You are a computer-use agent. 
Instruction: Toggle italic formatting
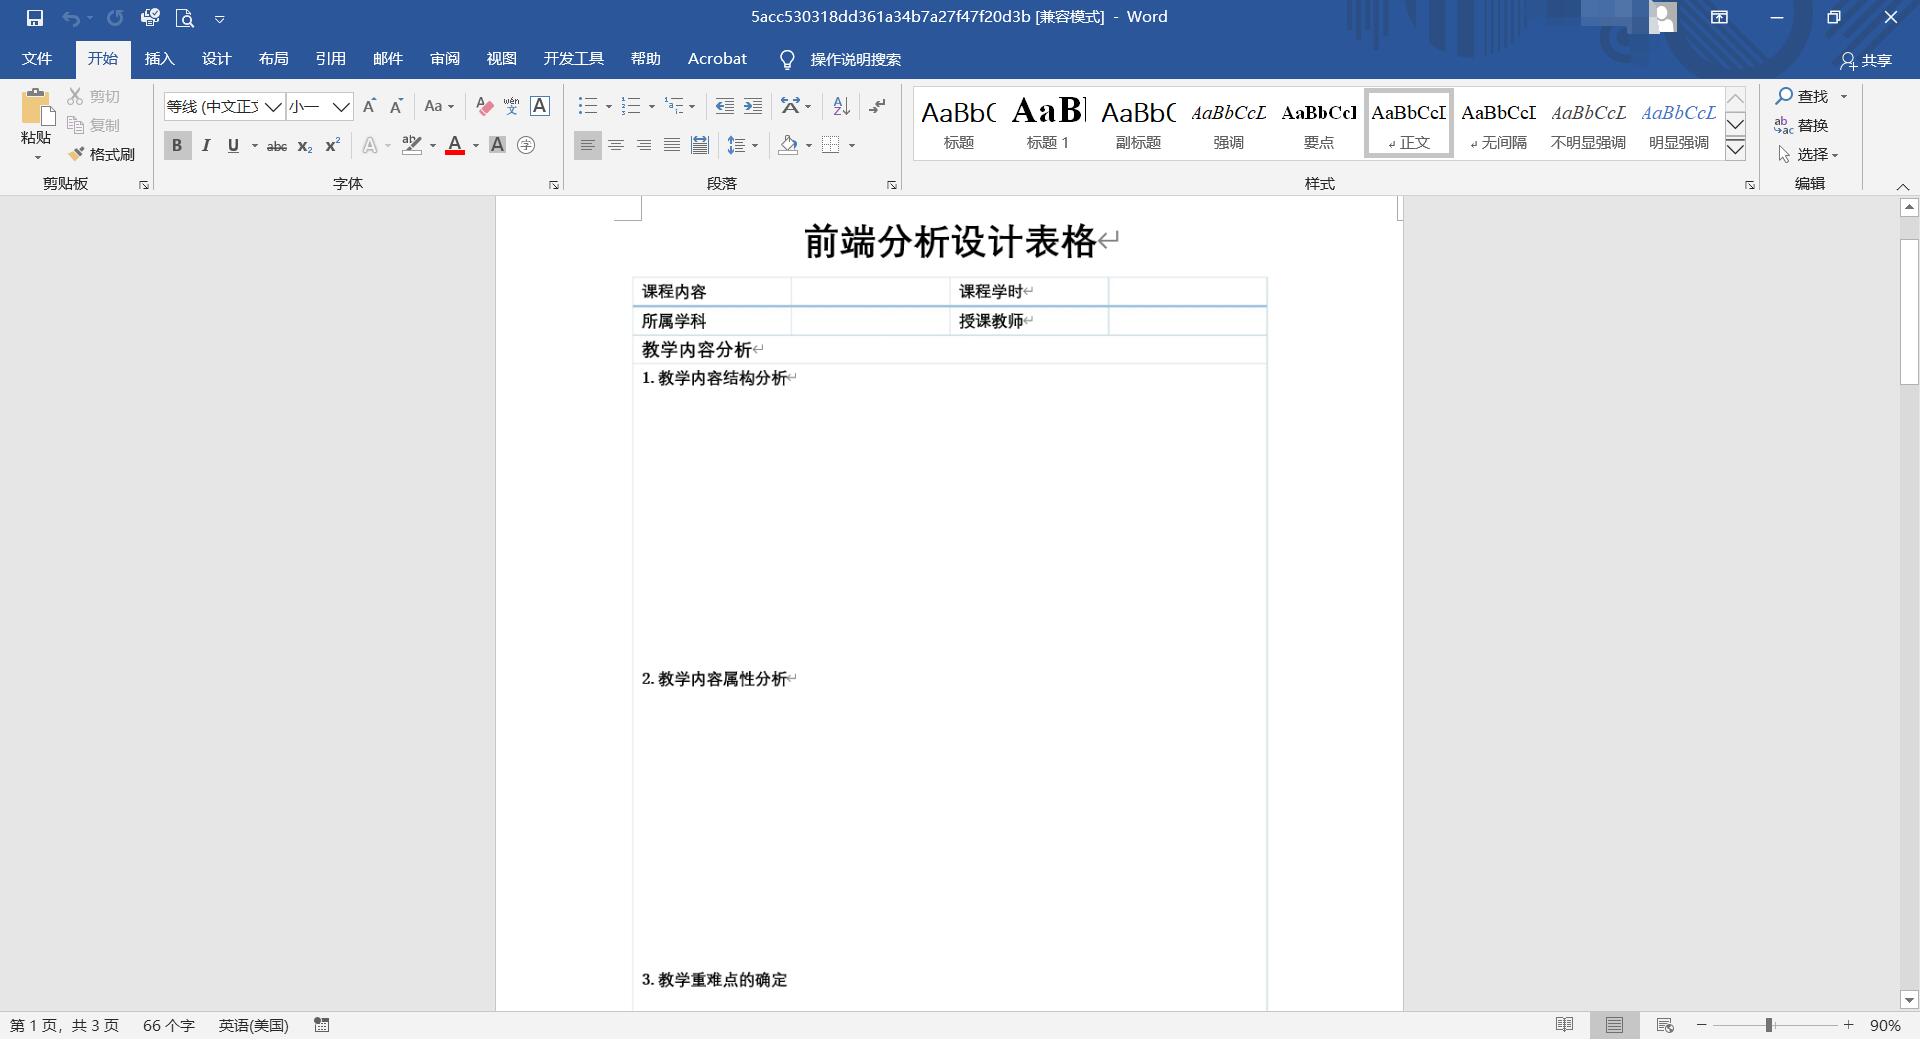[x=206, y=145]
